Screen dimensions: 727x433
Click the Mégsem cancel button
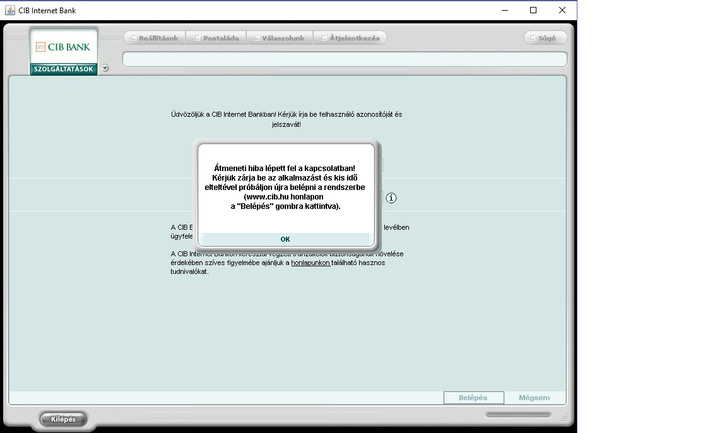(x=534, y=398)
